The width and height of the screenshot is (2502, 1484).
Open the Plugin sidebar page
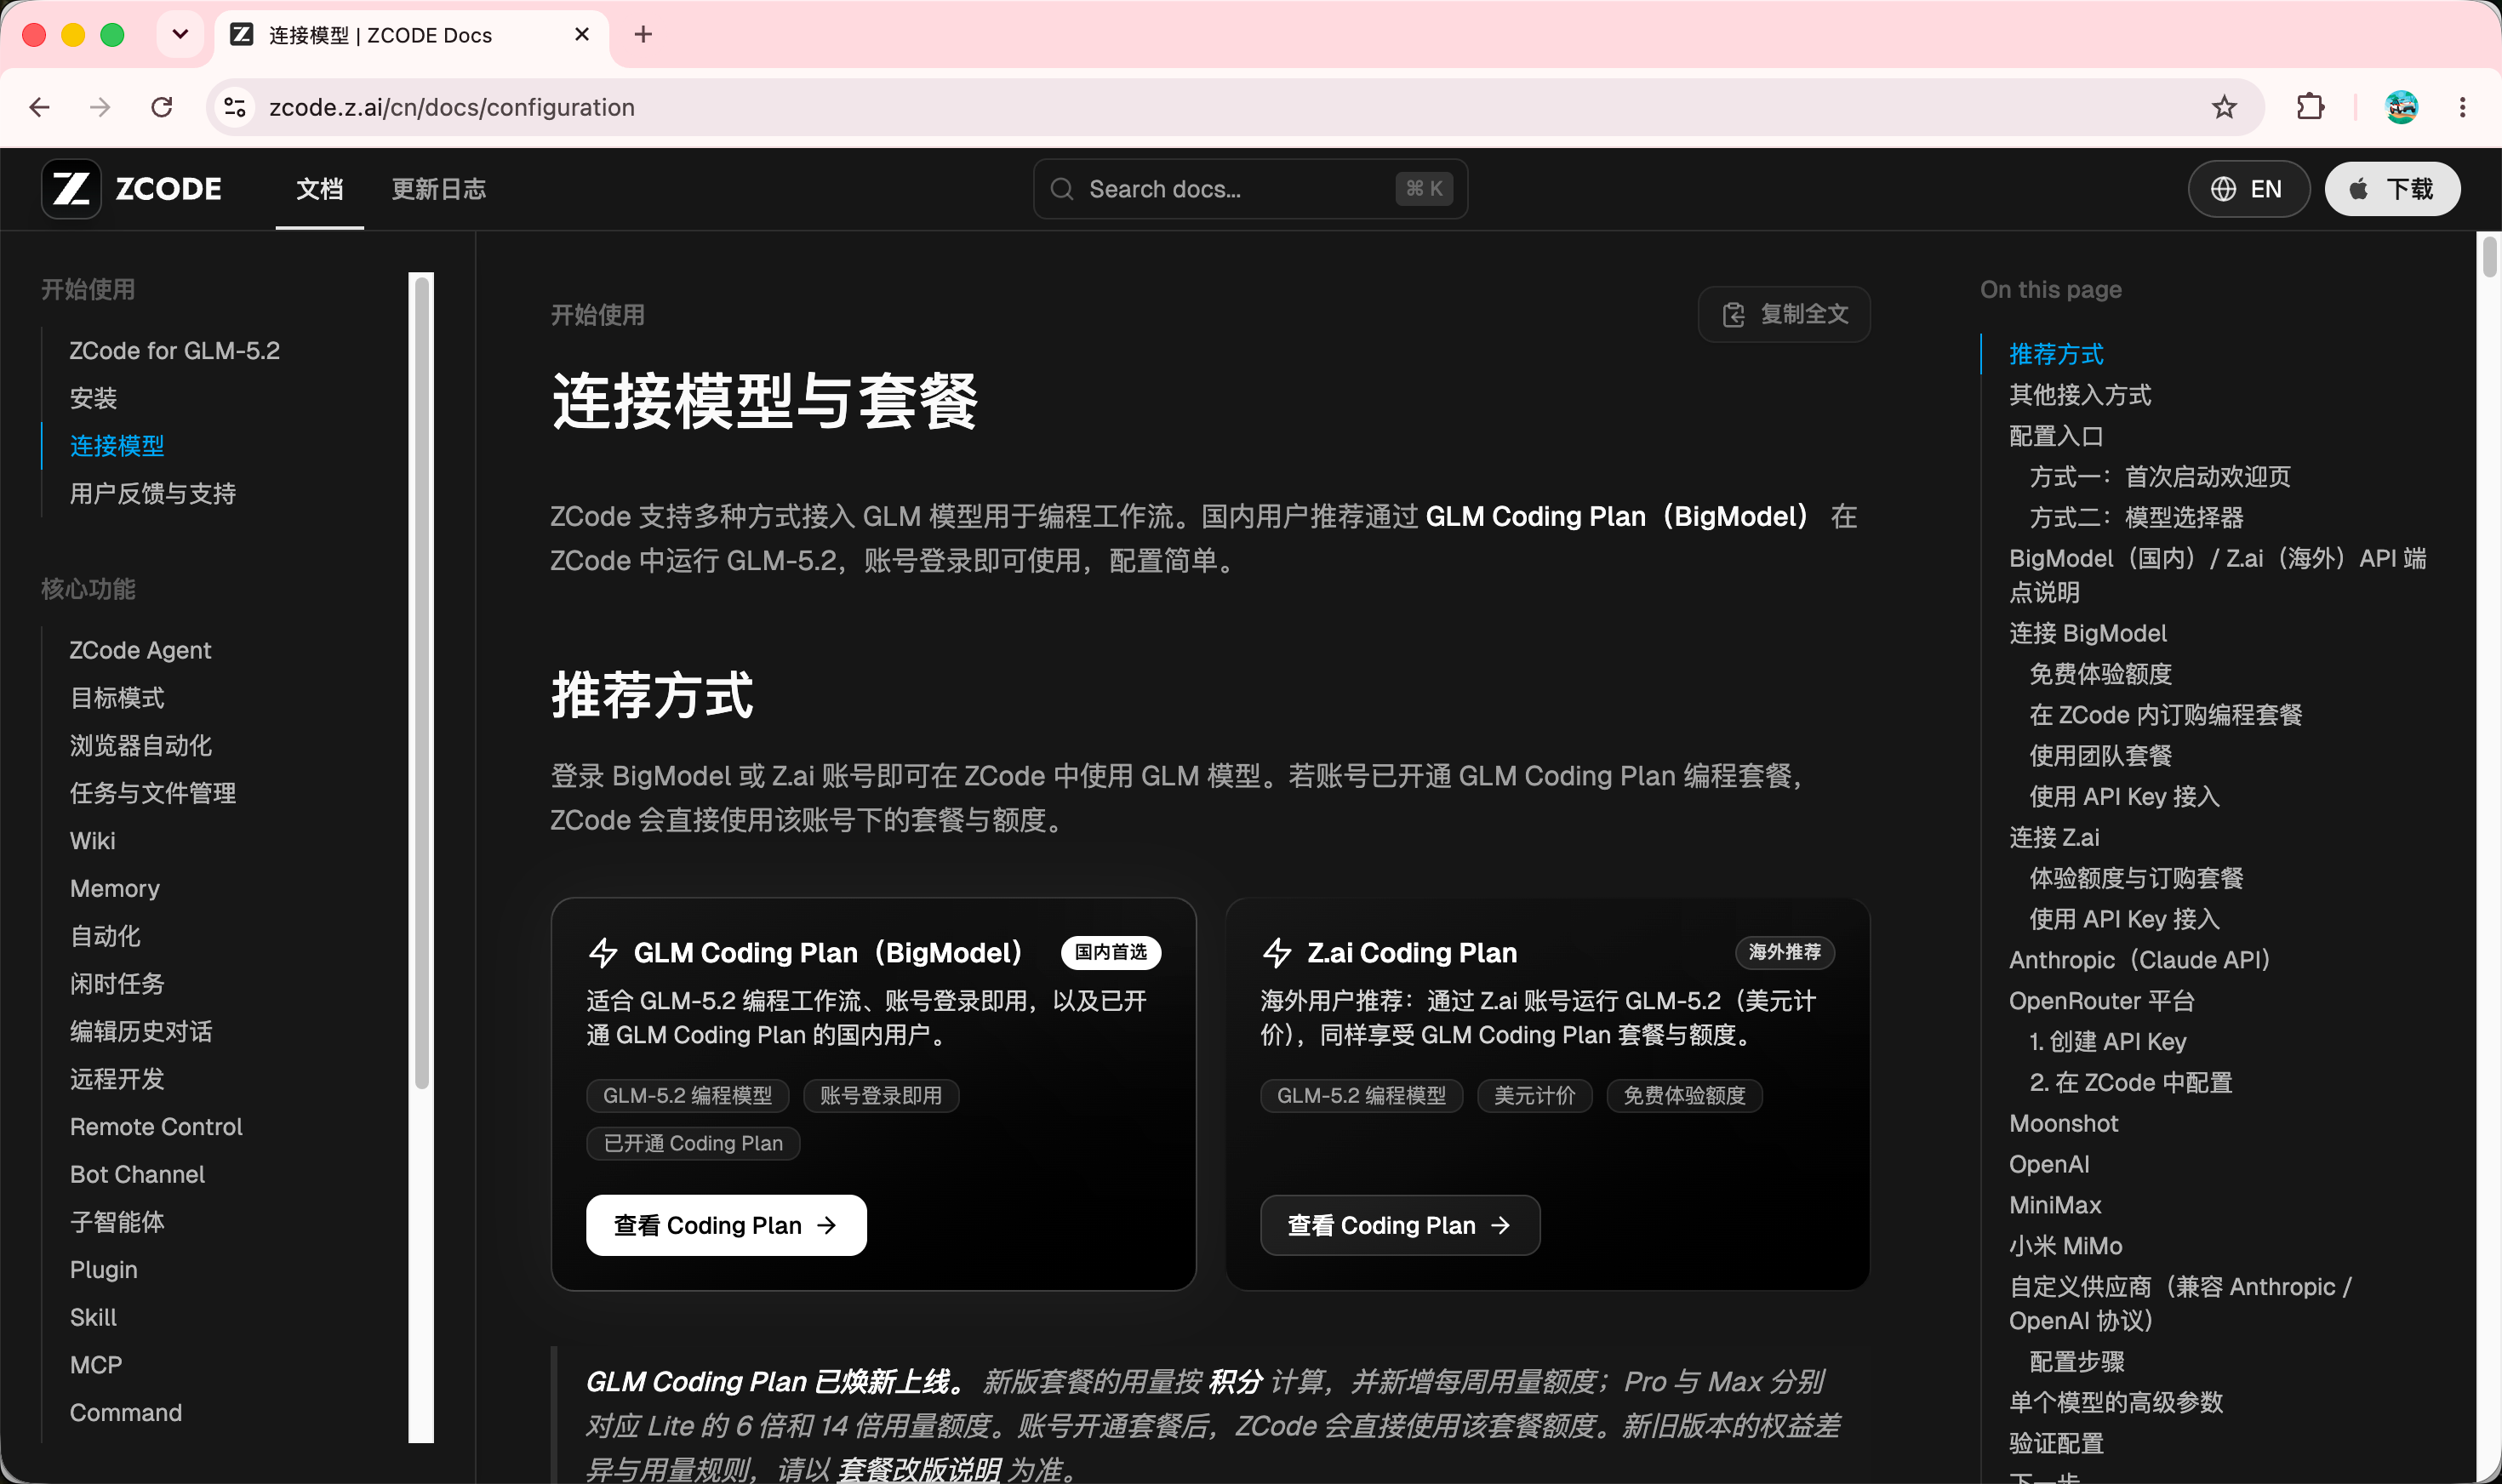click(x=104, y=1270)
